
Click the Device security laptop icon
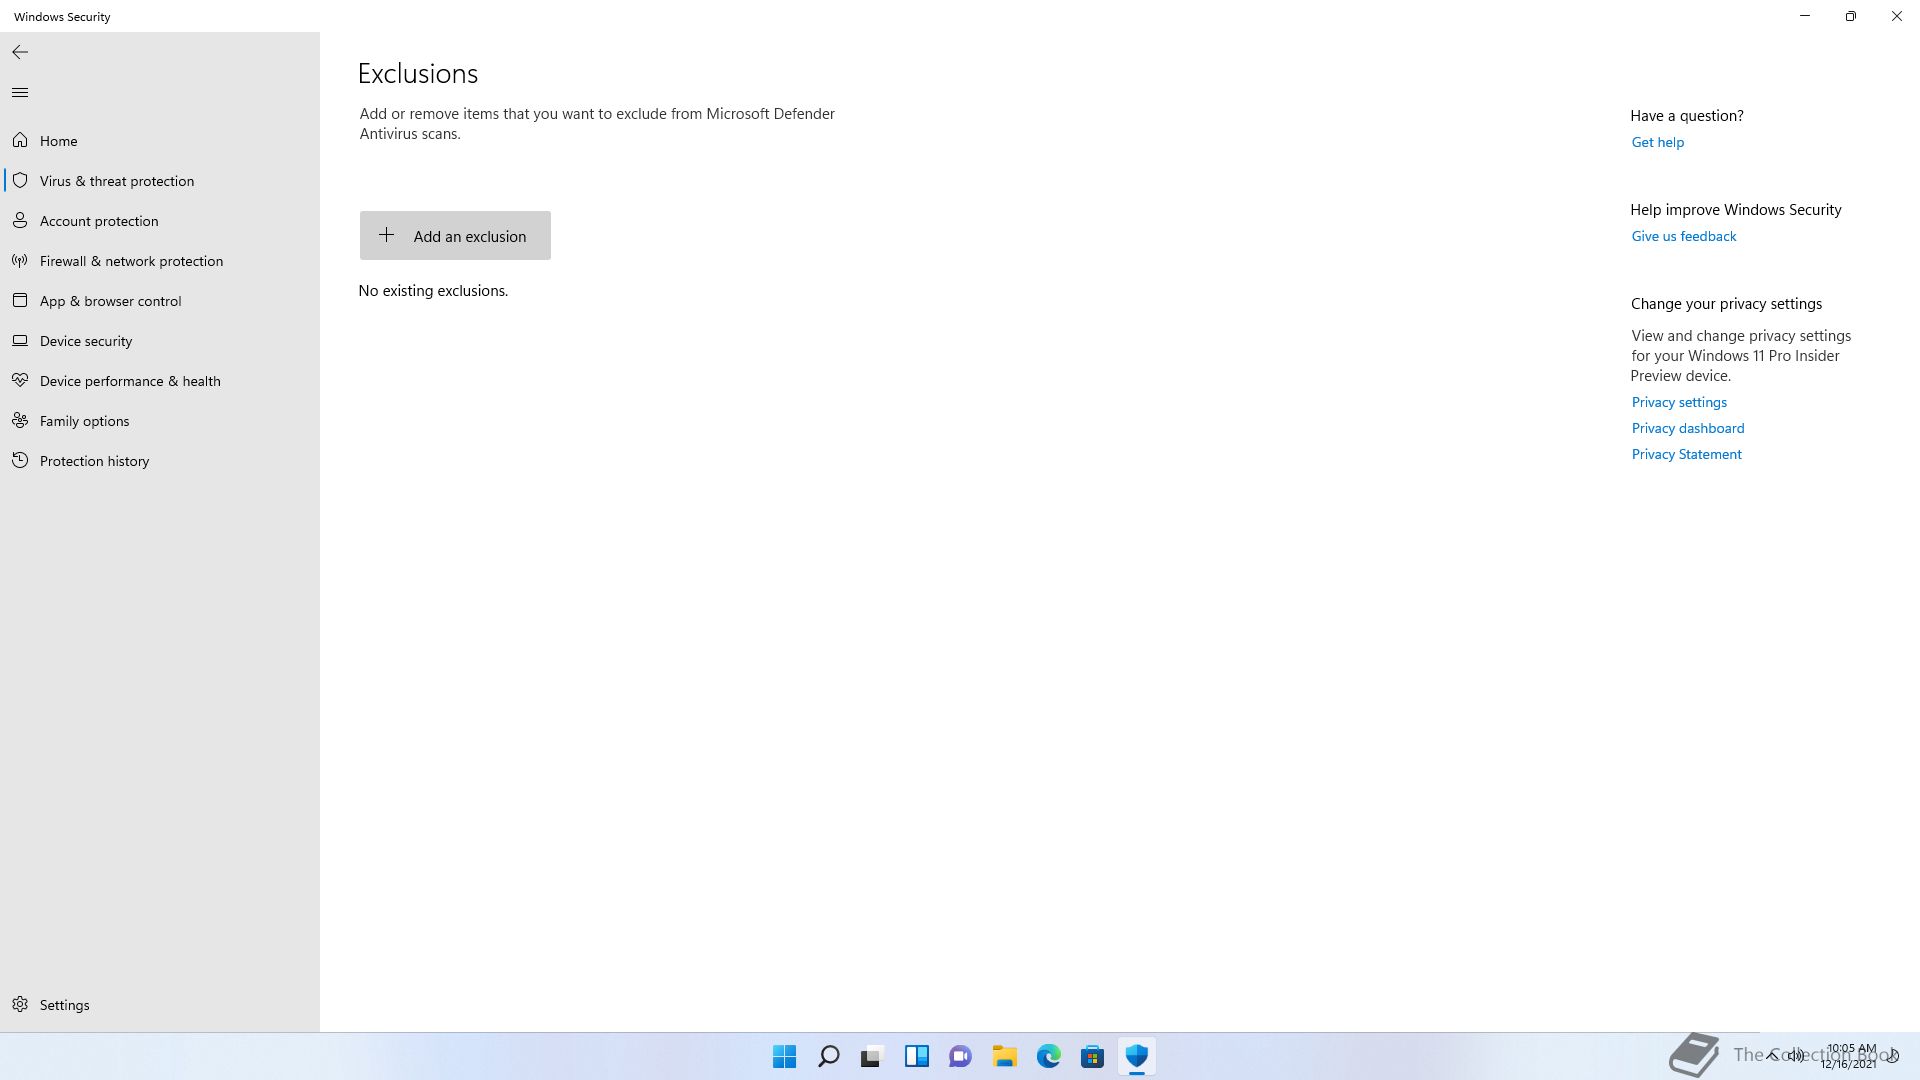click(20, 340)
